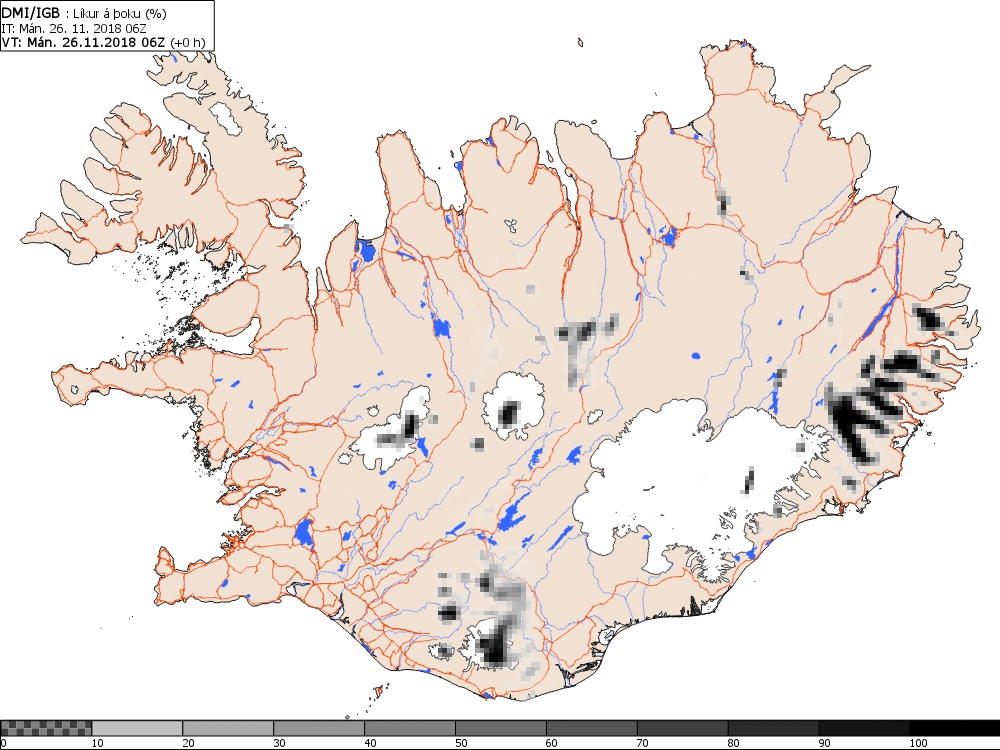The height and width of the screenshot is (750, 1000).
Task: Click the 'DMI/IGB' title text
Action: click(x=31, y=13)
